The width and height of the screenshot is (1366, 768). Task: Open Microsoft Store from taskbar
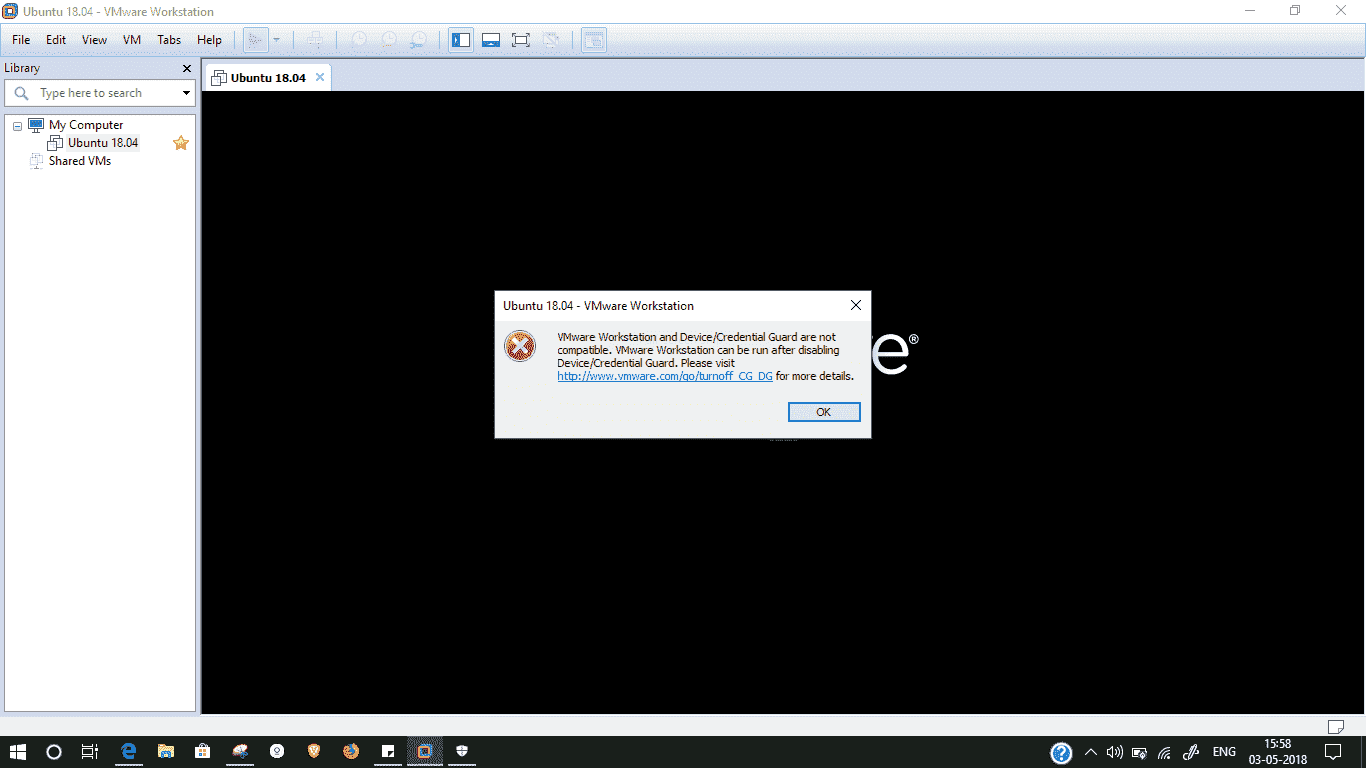pyautogui.click(x=203, y=751)
